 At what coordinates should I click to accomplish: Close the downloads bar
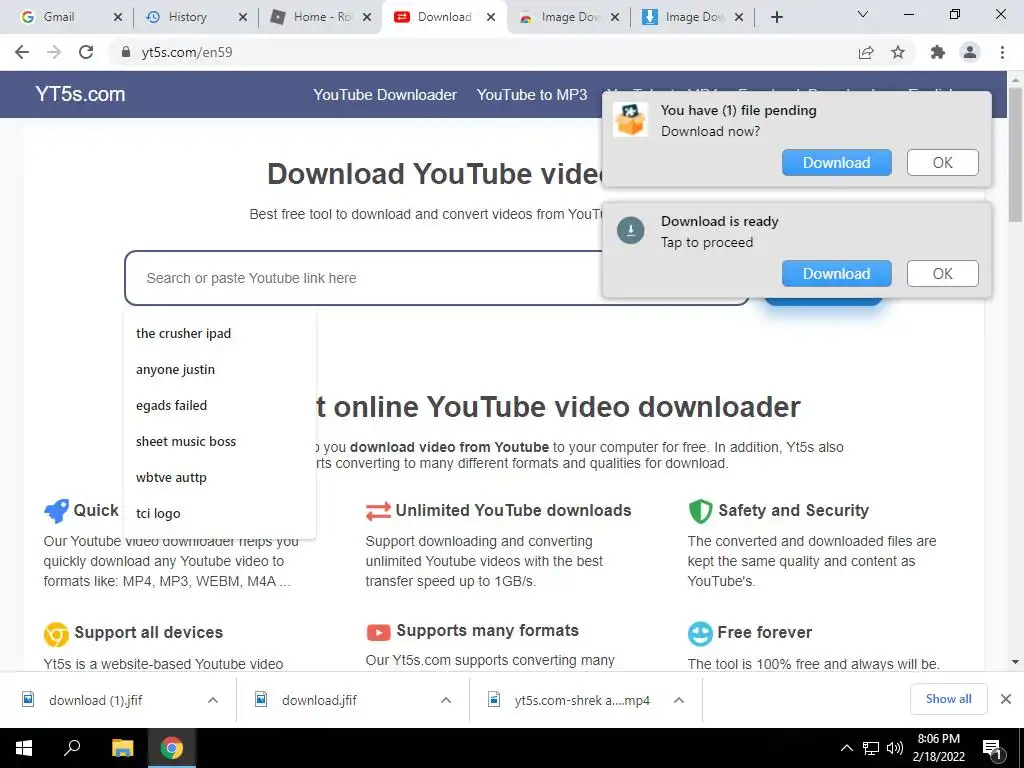point(1006,699)
